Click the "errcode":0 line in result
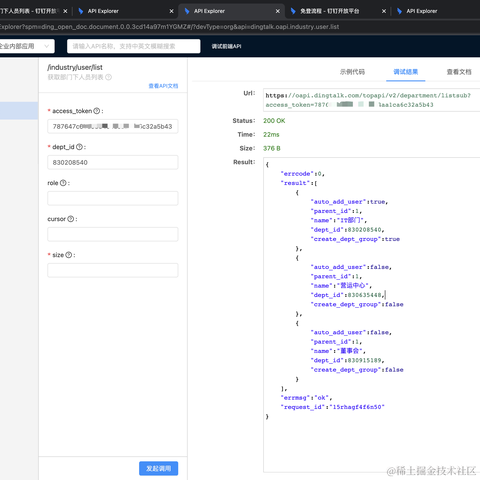The width and height of the screenshot is (480, 480). tap(302, 174)
